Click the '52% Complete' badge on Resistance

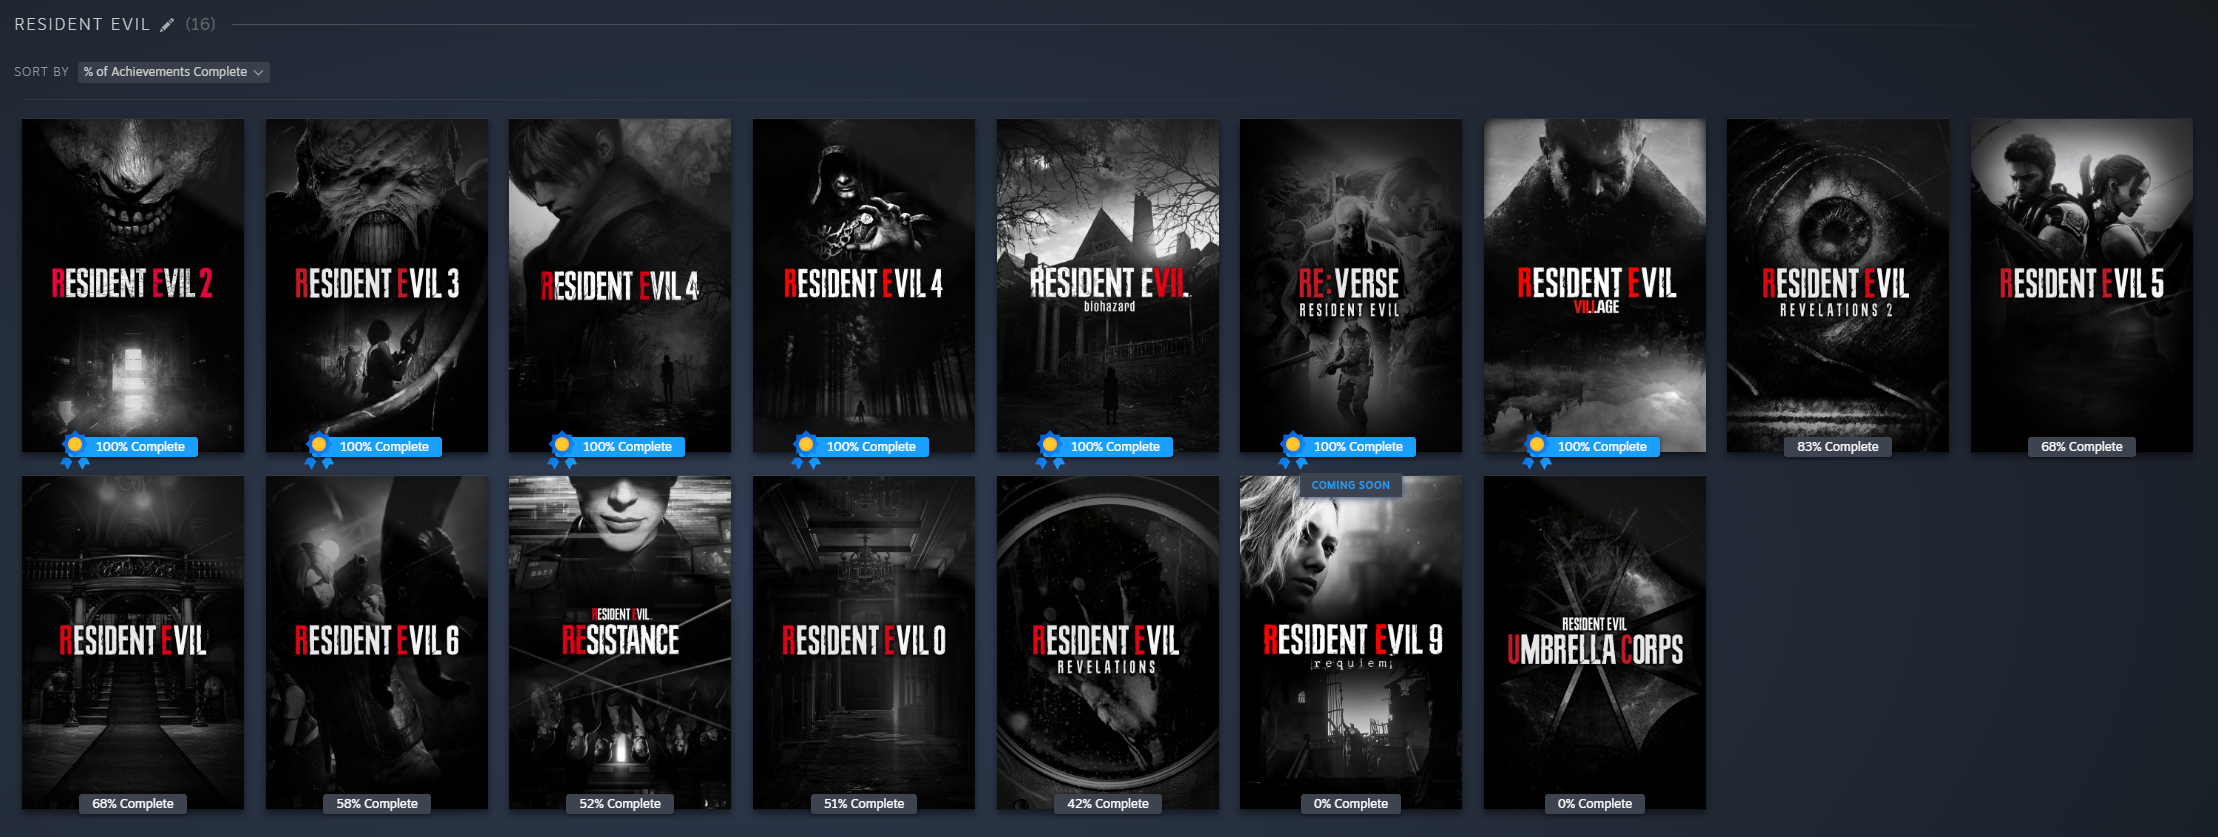620,804
